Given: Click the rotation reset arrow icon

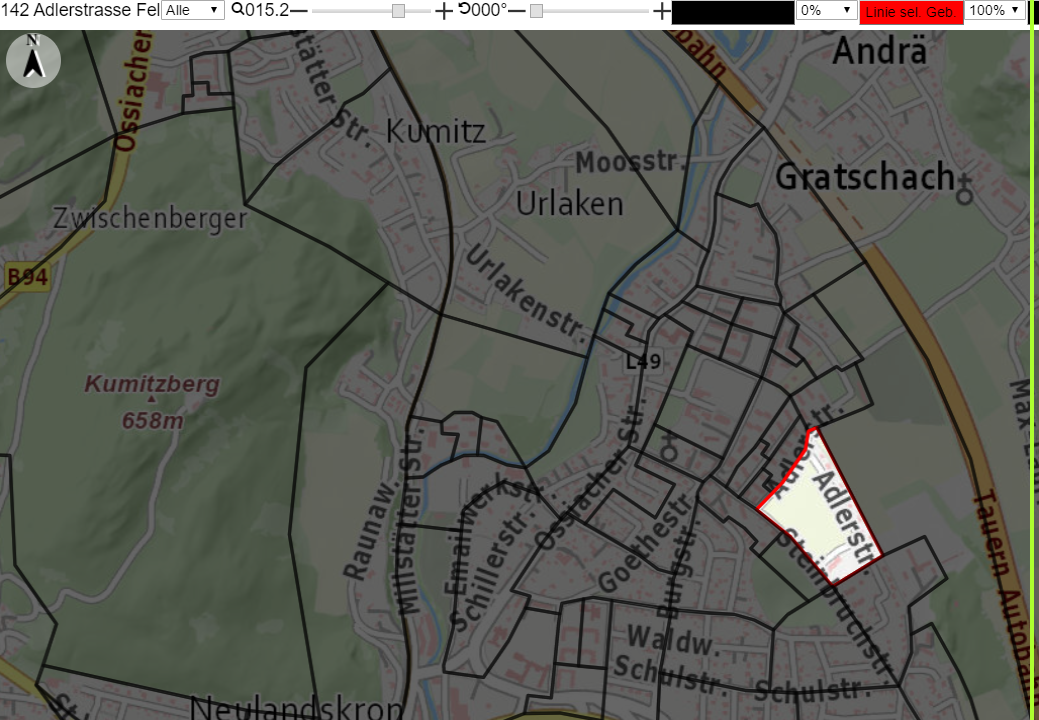Looking at the screenshot, I should (464, 9).
